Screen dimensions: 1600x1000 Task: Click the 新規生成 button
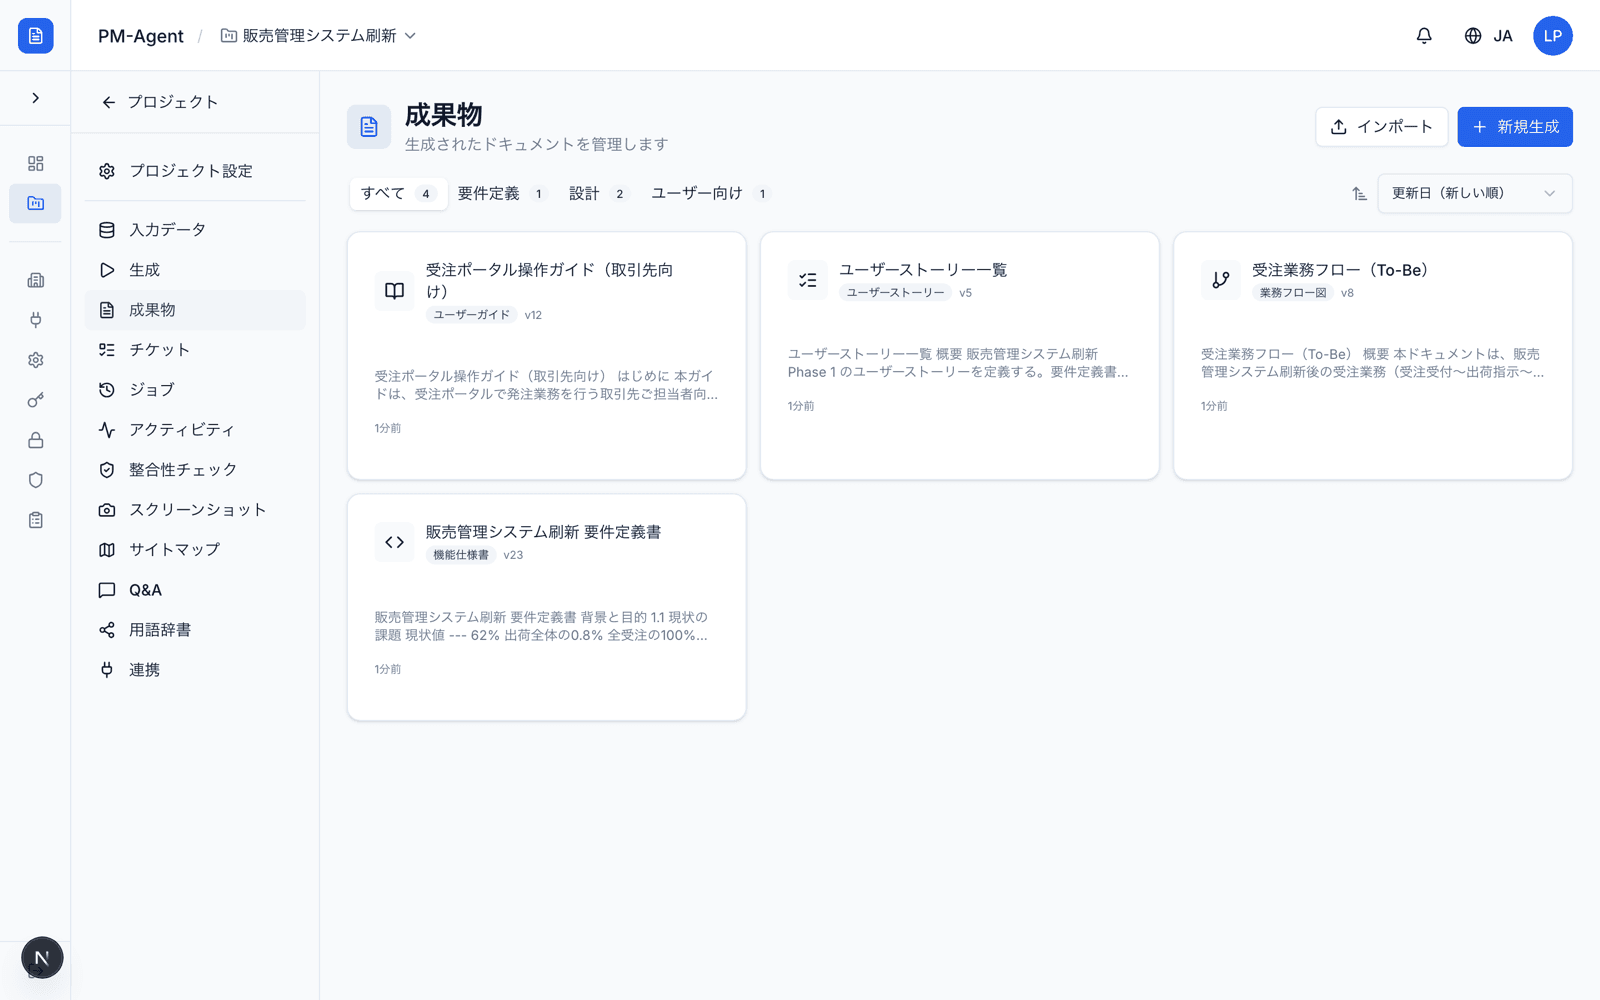tap(1515, 127)
